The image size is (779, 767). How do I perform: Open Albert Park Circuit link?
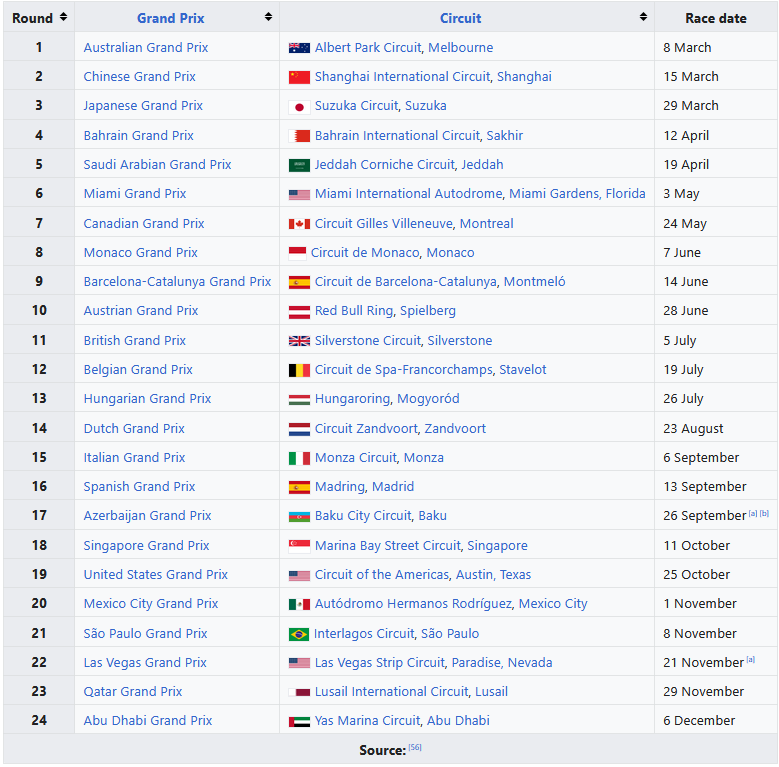368,48
